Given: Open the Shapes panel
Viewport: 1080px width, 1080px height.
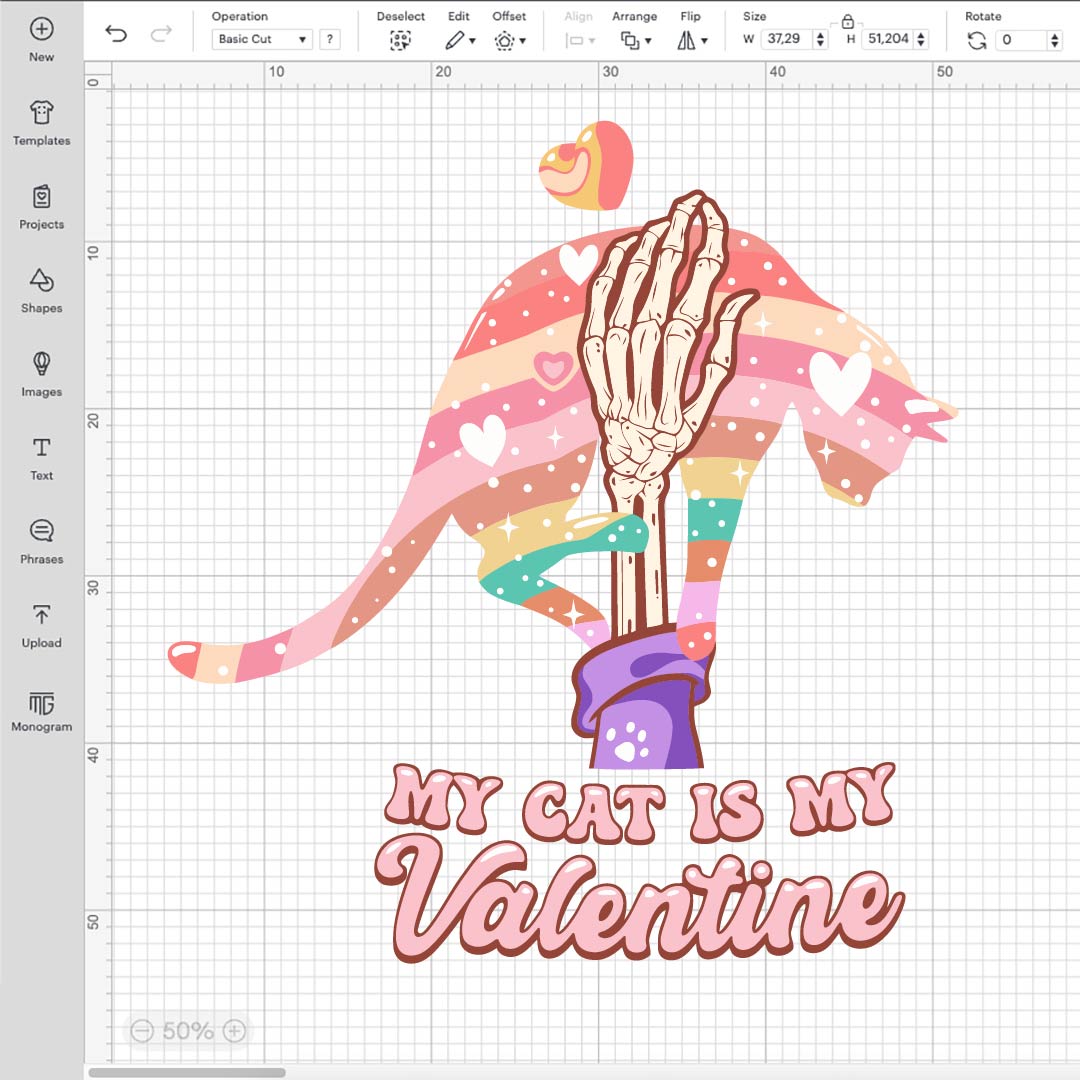Looking at the screenshot, I should click(41, 291).
